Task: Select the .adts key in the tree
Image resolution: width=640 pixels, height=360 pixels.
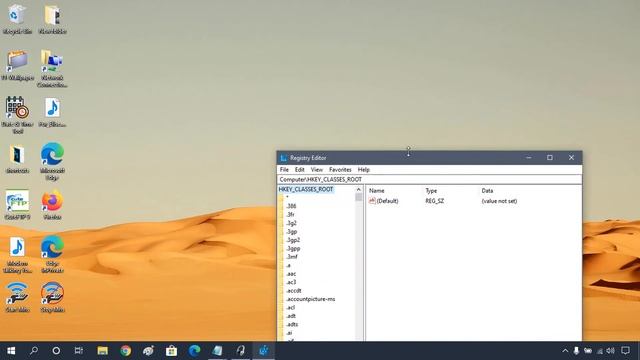Action: (x=291, y=324)
